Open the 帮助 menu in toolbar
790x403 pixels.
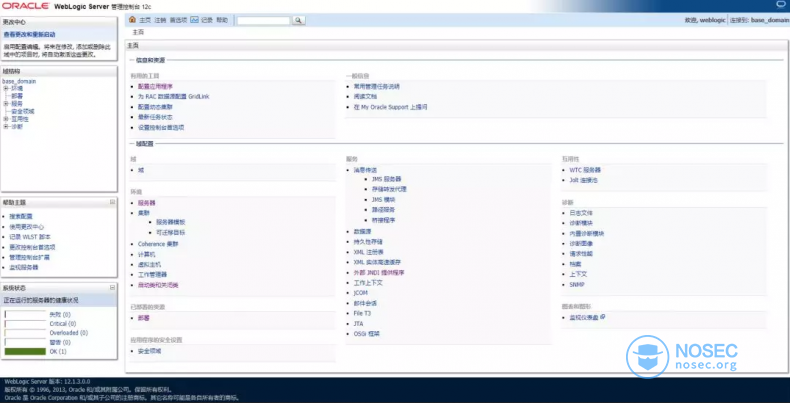[x=222, y=20]
